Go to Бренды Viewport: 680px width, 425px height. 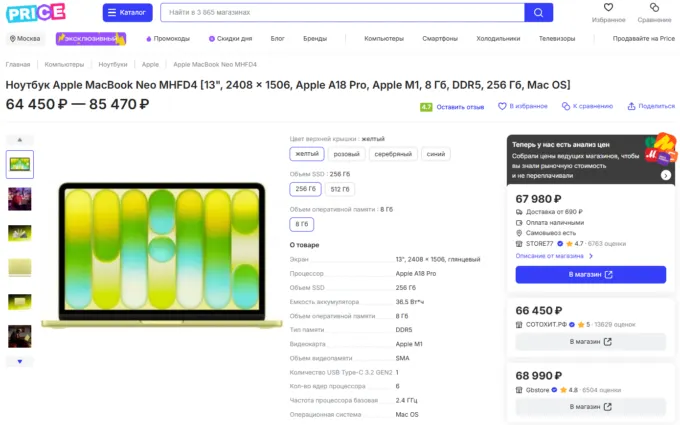pyautogui.click(x=315, y=39)
